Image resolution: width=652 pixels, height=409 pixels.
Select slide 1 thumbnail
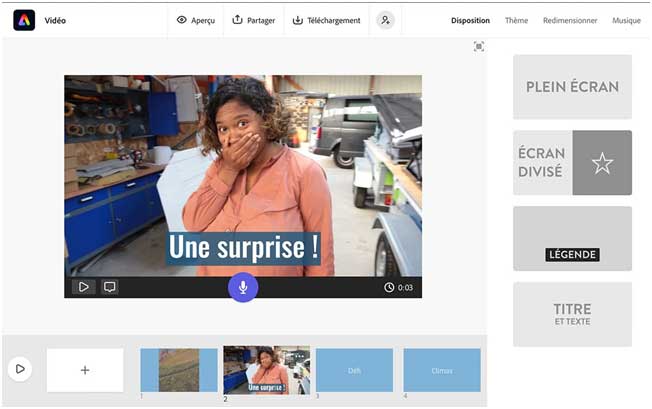pos(179,370)
